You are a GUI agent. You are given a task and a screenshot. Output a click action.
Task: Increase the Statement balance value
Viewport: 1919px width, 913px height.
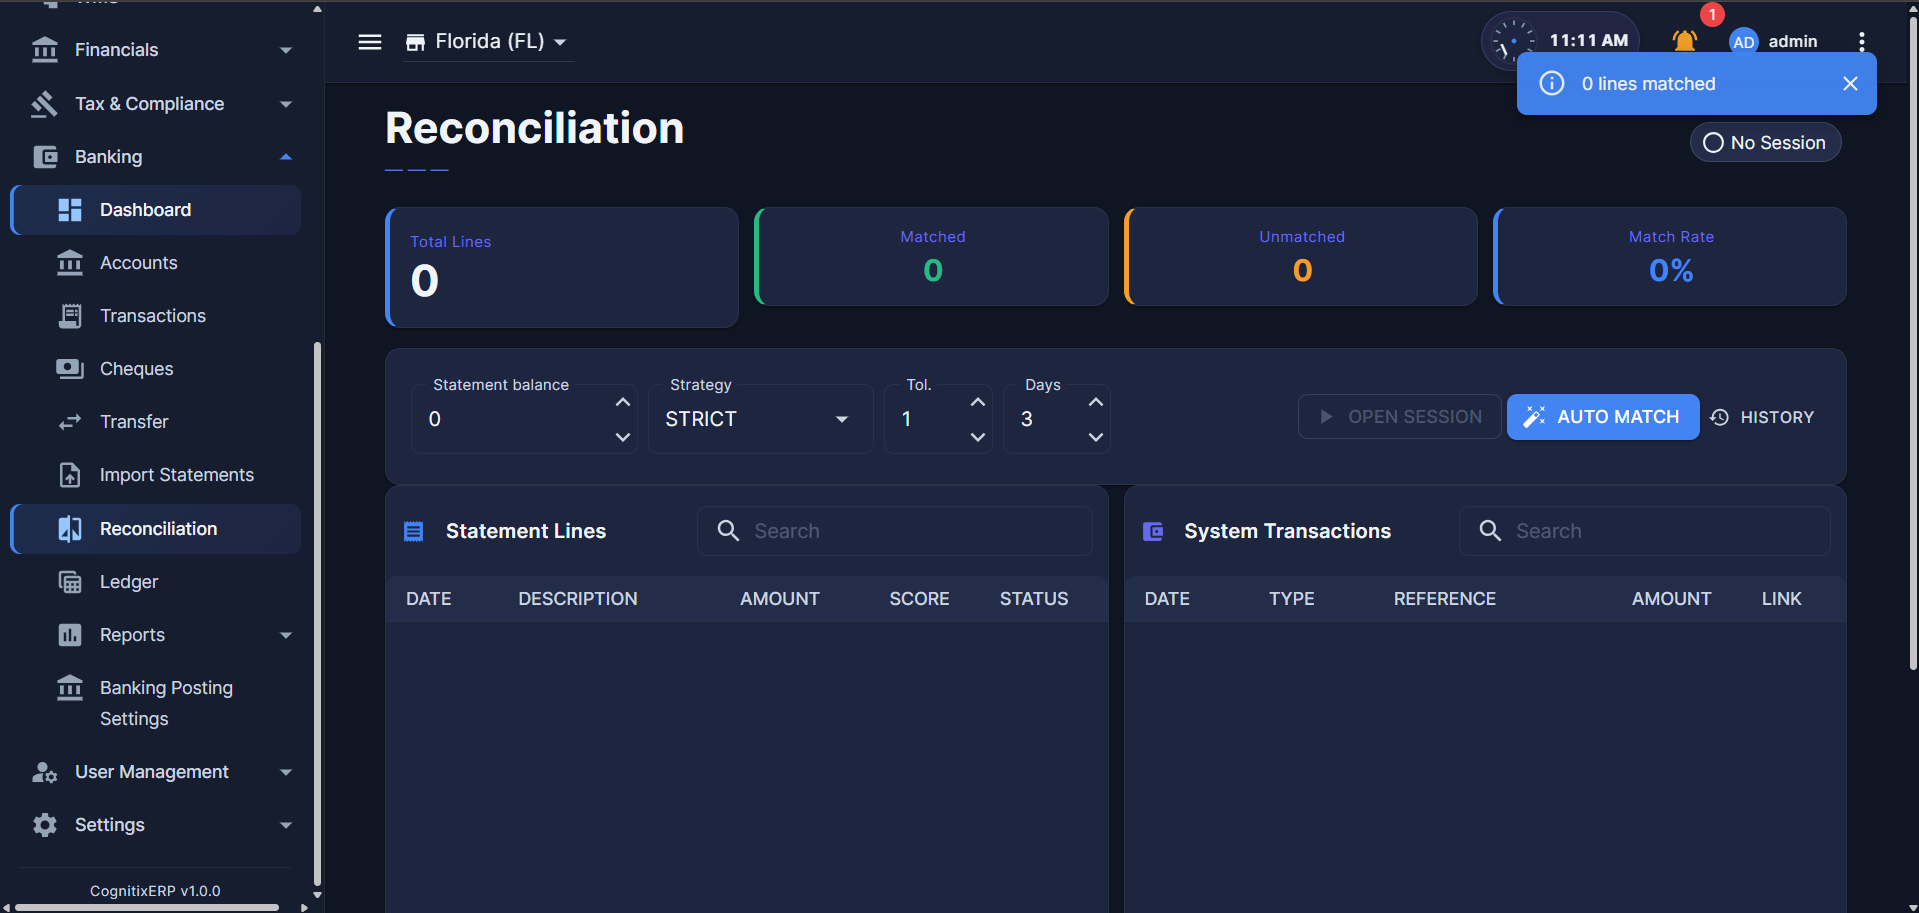(622, 402)
